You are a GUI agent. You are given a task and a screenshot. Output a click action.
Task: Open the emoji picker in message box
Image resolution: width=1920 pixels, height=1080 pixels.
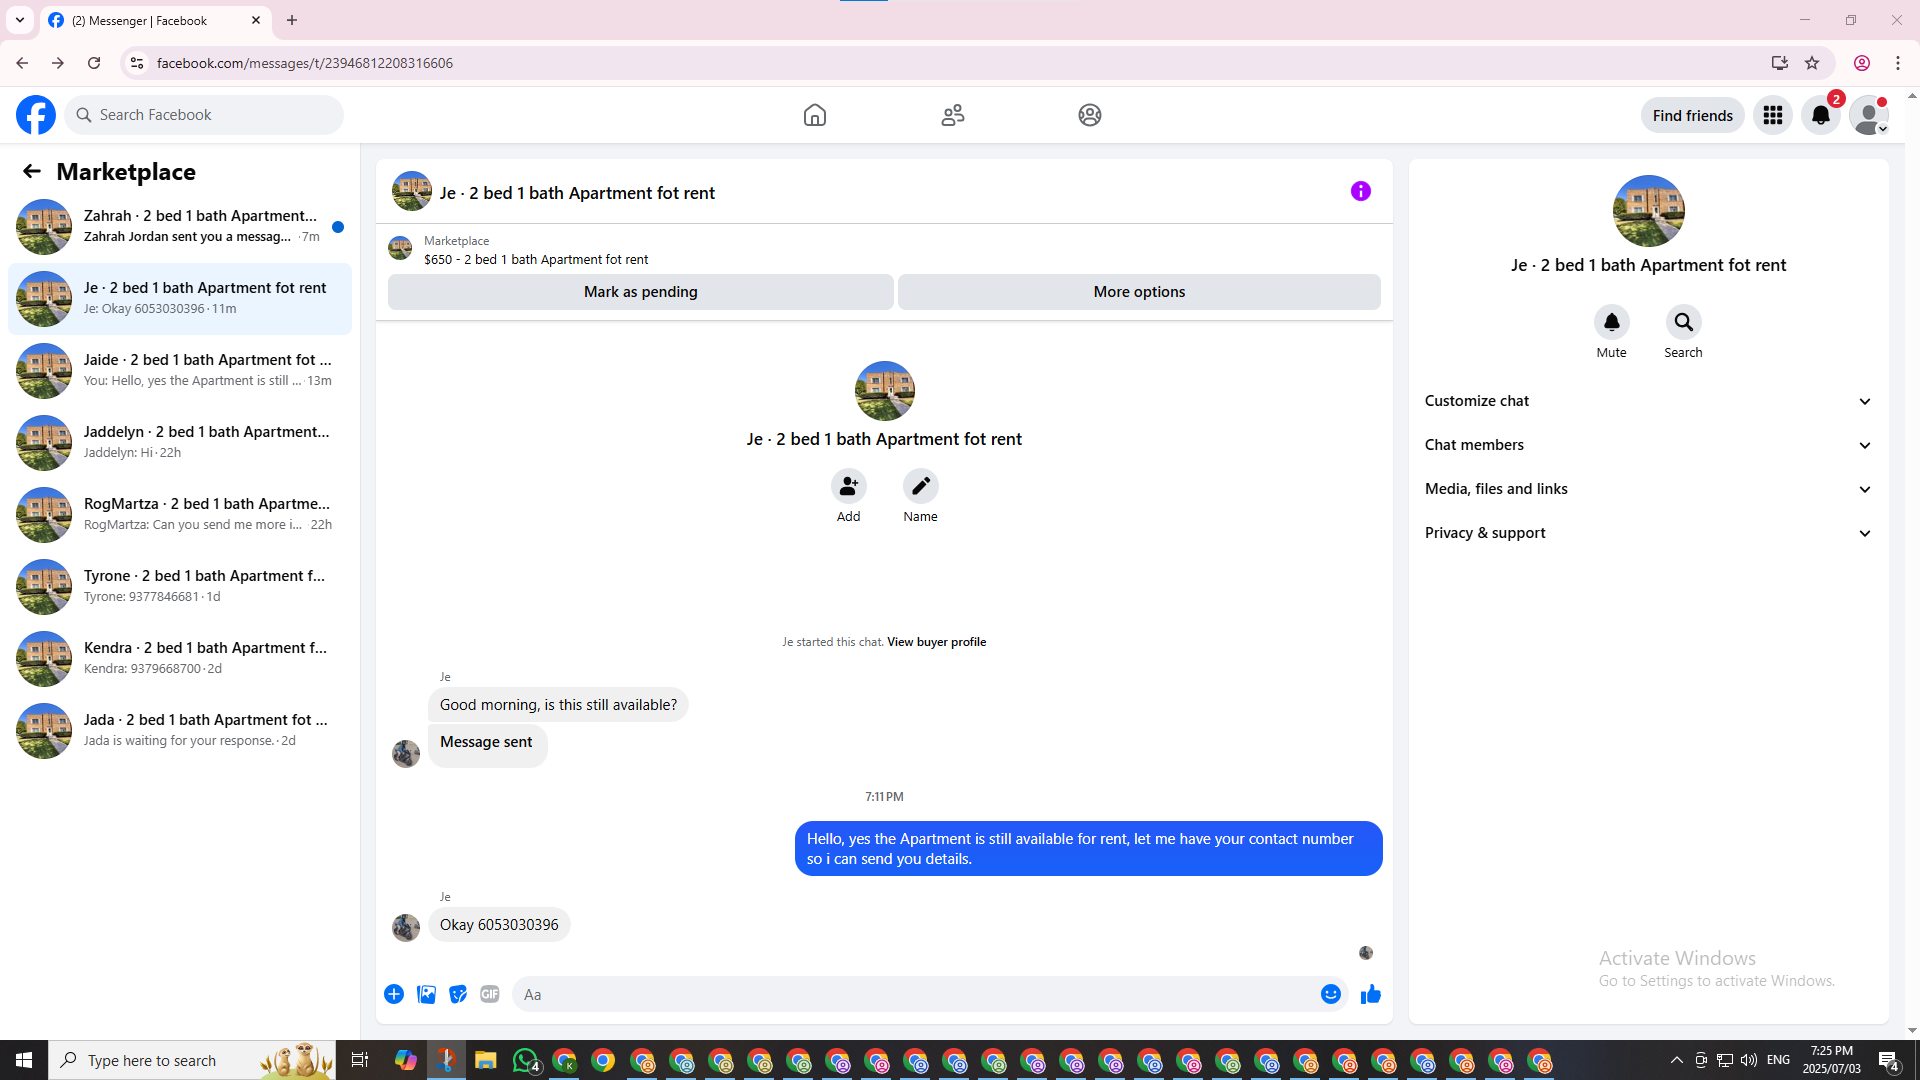[x=1330, y=994]
